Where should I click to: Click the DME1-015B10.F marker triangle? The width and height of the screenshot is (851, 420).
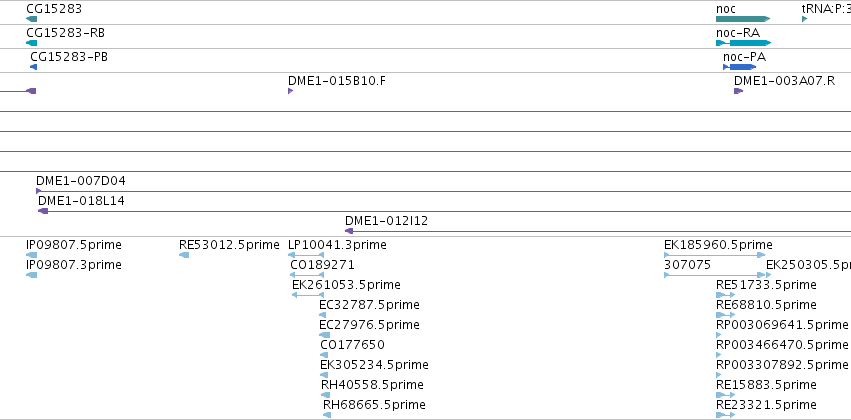[290, 91]
